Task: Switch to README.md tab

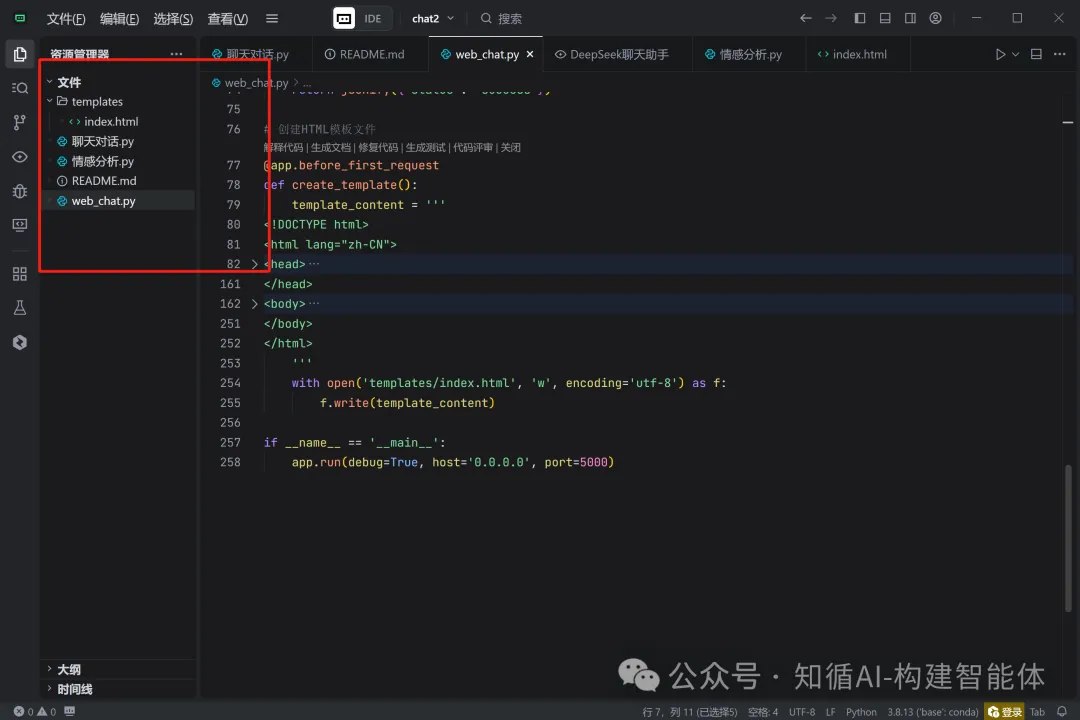Action: tap(364, 54)
